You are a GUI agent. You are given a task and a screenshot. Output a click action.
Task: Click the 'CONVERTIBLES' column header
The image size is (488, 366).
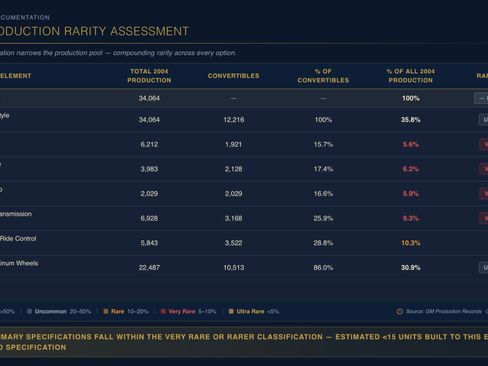click(233, 76)
